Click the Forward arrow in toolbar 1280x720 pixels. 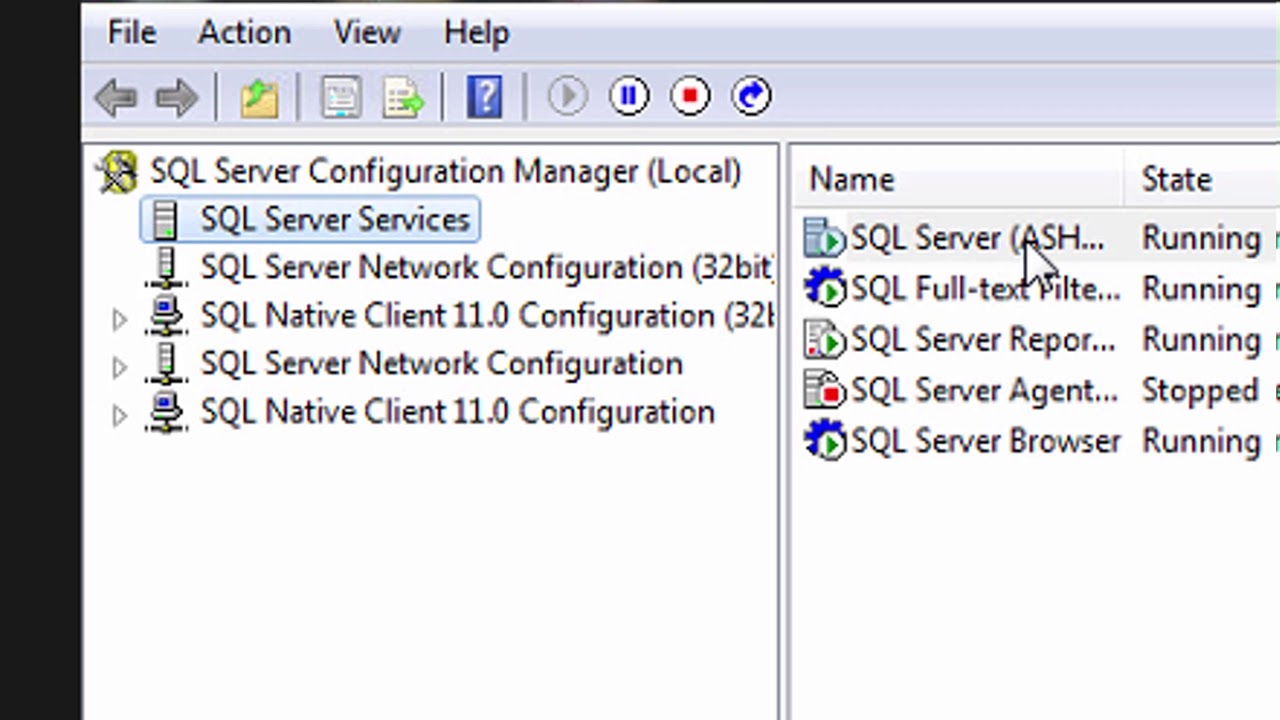pos(177,97)
